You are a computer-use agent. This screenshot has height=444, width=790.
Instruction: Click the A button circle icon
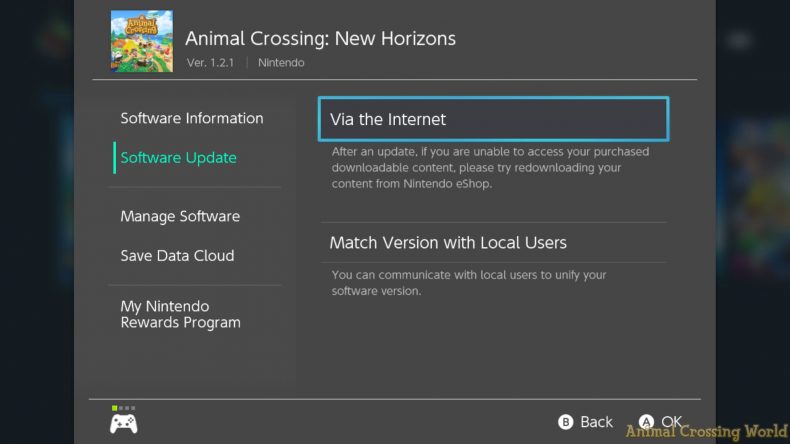pyautogui.click(x=646, y=421)
